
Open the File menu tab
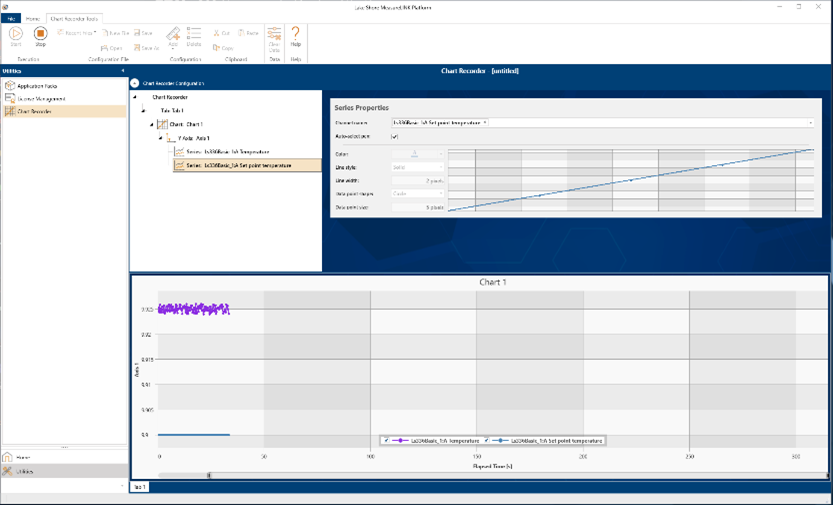(x=11, y=18)
